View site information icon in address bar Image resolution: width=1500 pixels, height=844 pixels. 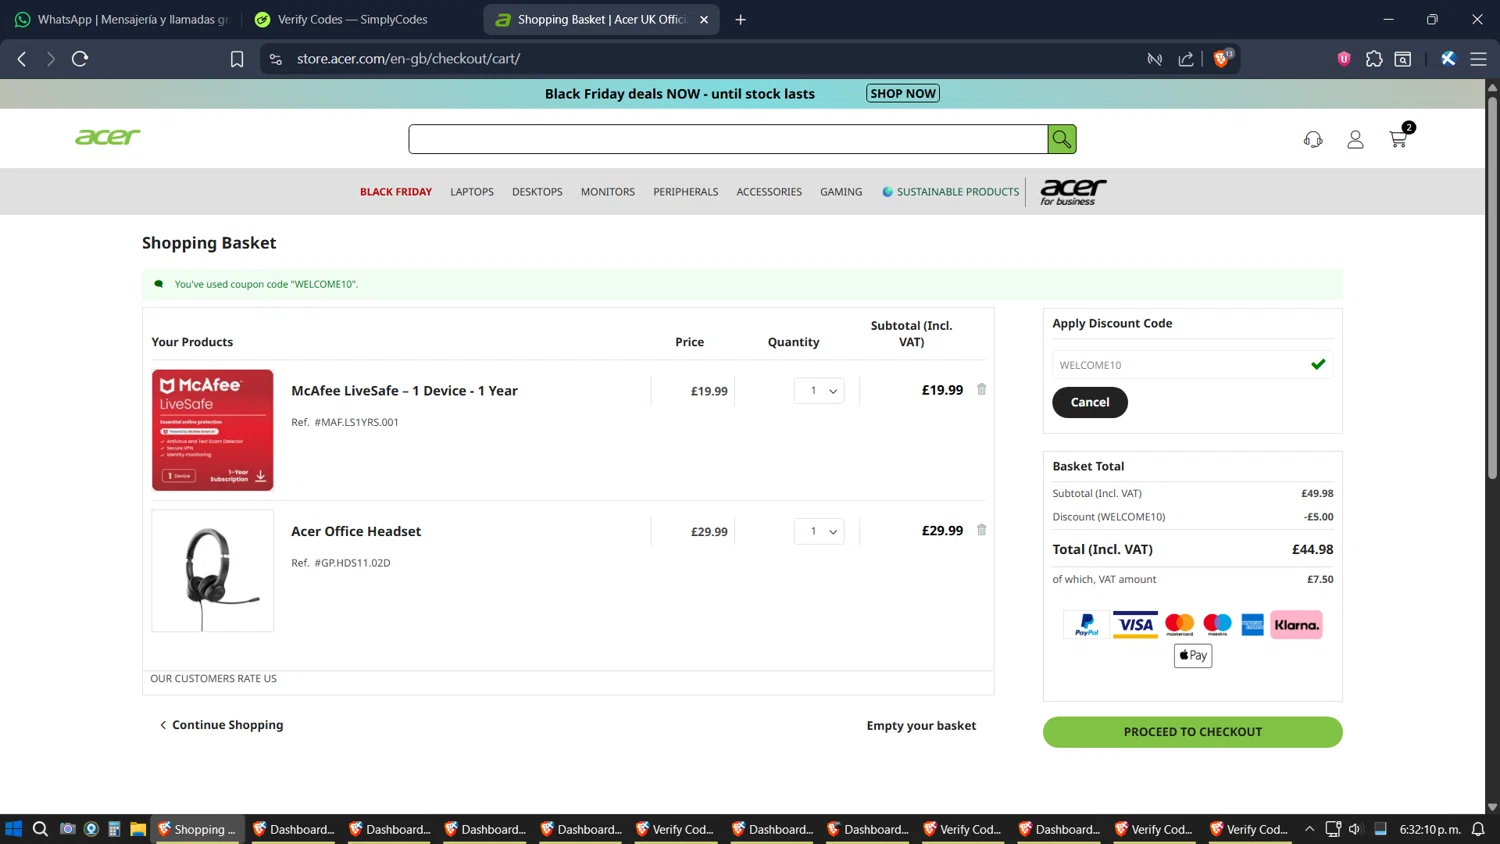tap(276, 59)
